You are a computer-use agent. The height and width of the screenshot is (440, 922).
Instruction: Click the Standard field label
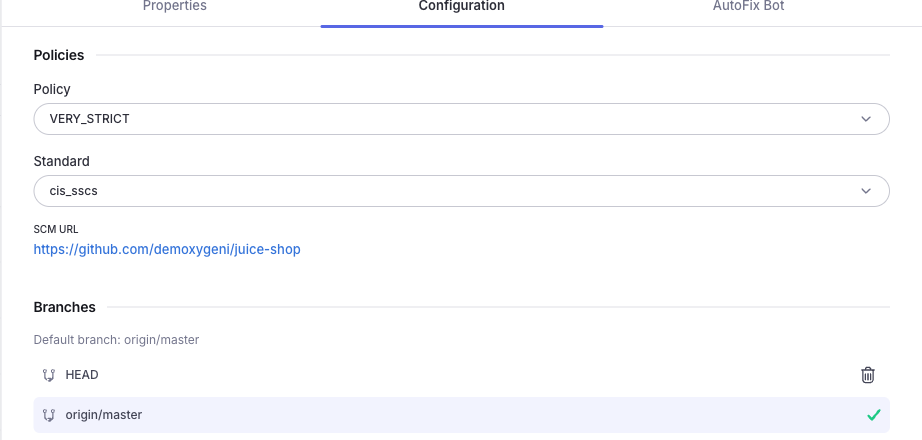click(x=62, y=161)
